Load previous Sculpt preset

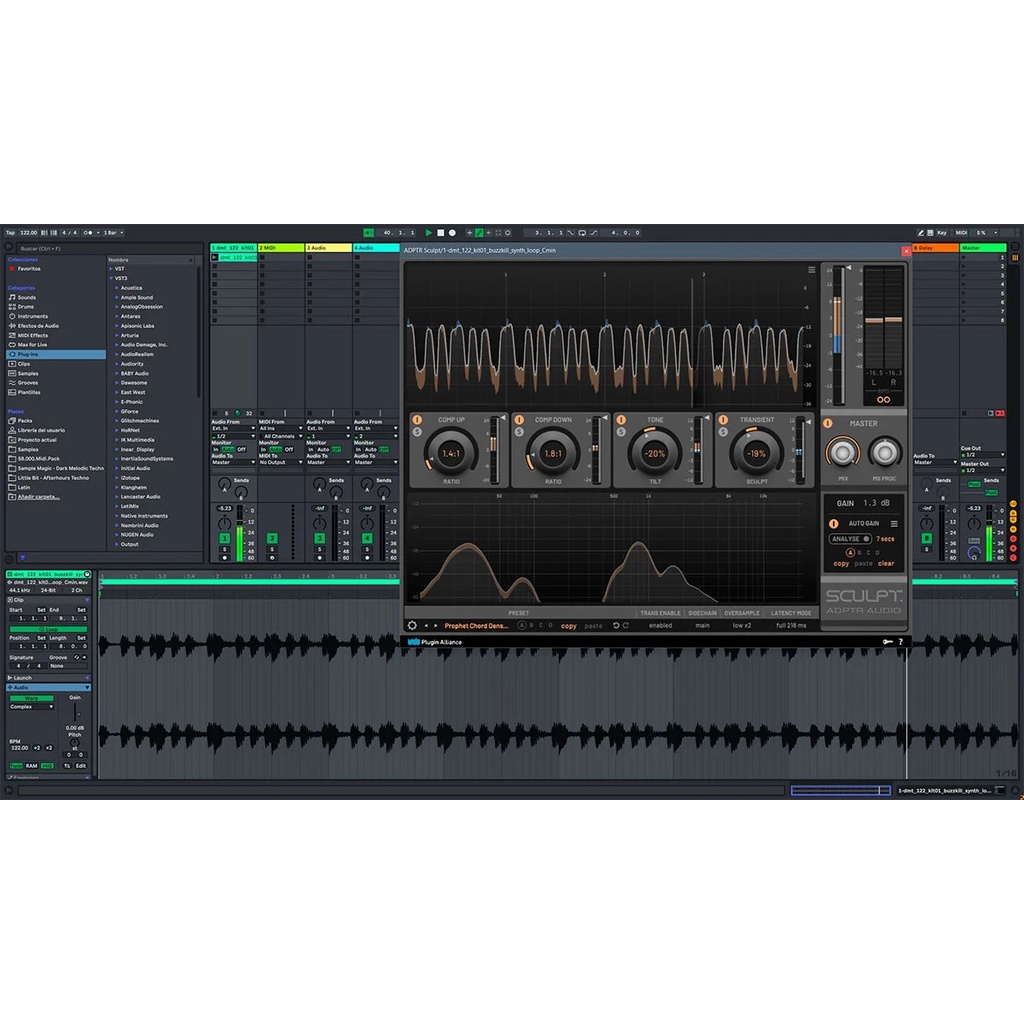[426, 625]
